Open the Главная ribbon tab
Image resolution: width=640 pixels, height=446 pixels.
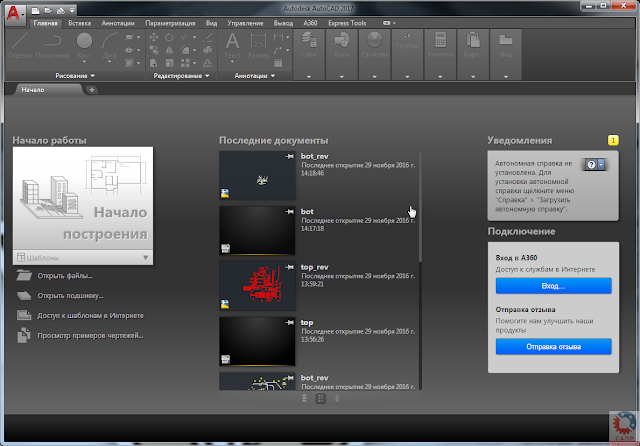click(x=46, y=23)
